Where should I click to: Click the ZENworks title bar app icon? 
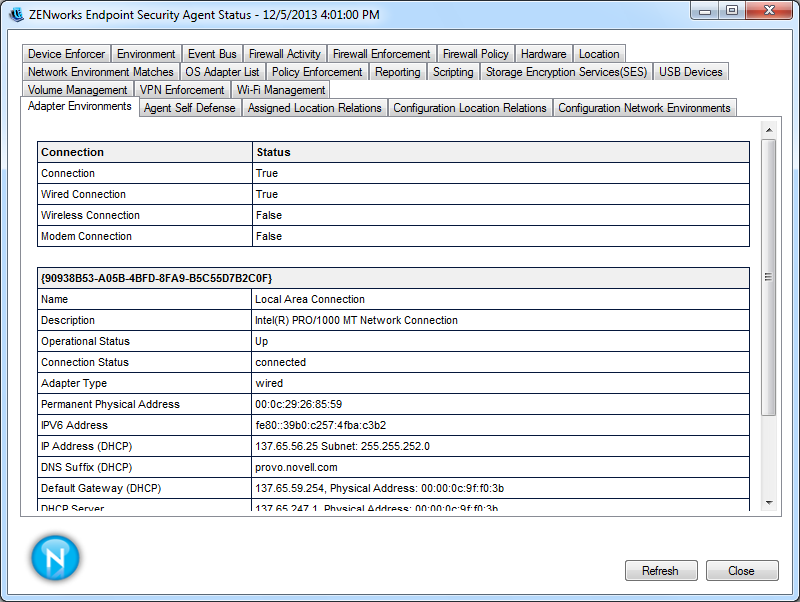16,14
